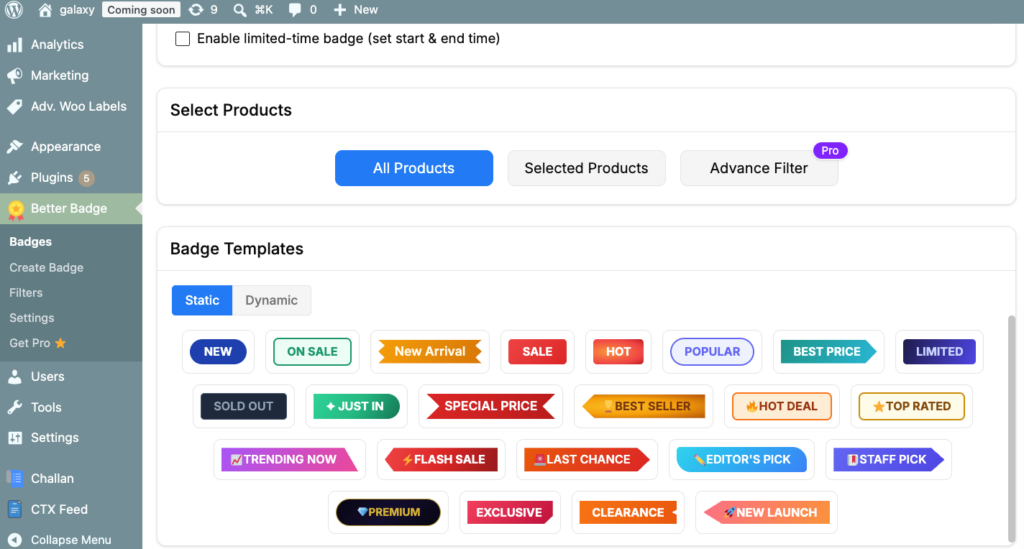Viewport: 1024px width, 549px height.
Task: Choose the Selected Products option
Action: [586, 168]
